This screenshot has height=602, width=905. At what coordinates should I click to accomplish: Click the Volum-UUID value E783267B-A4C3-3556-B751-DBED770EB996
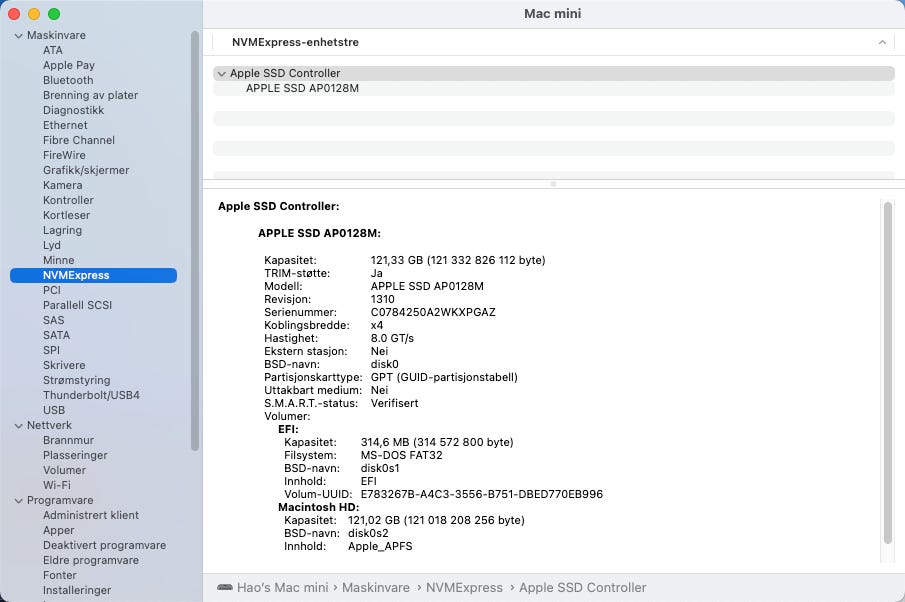(481, 494)
